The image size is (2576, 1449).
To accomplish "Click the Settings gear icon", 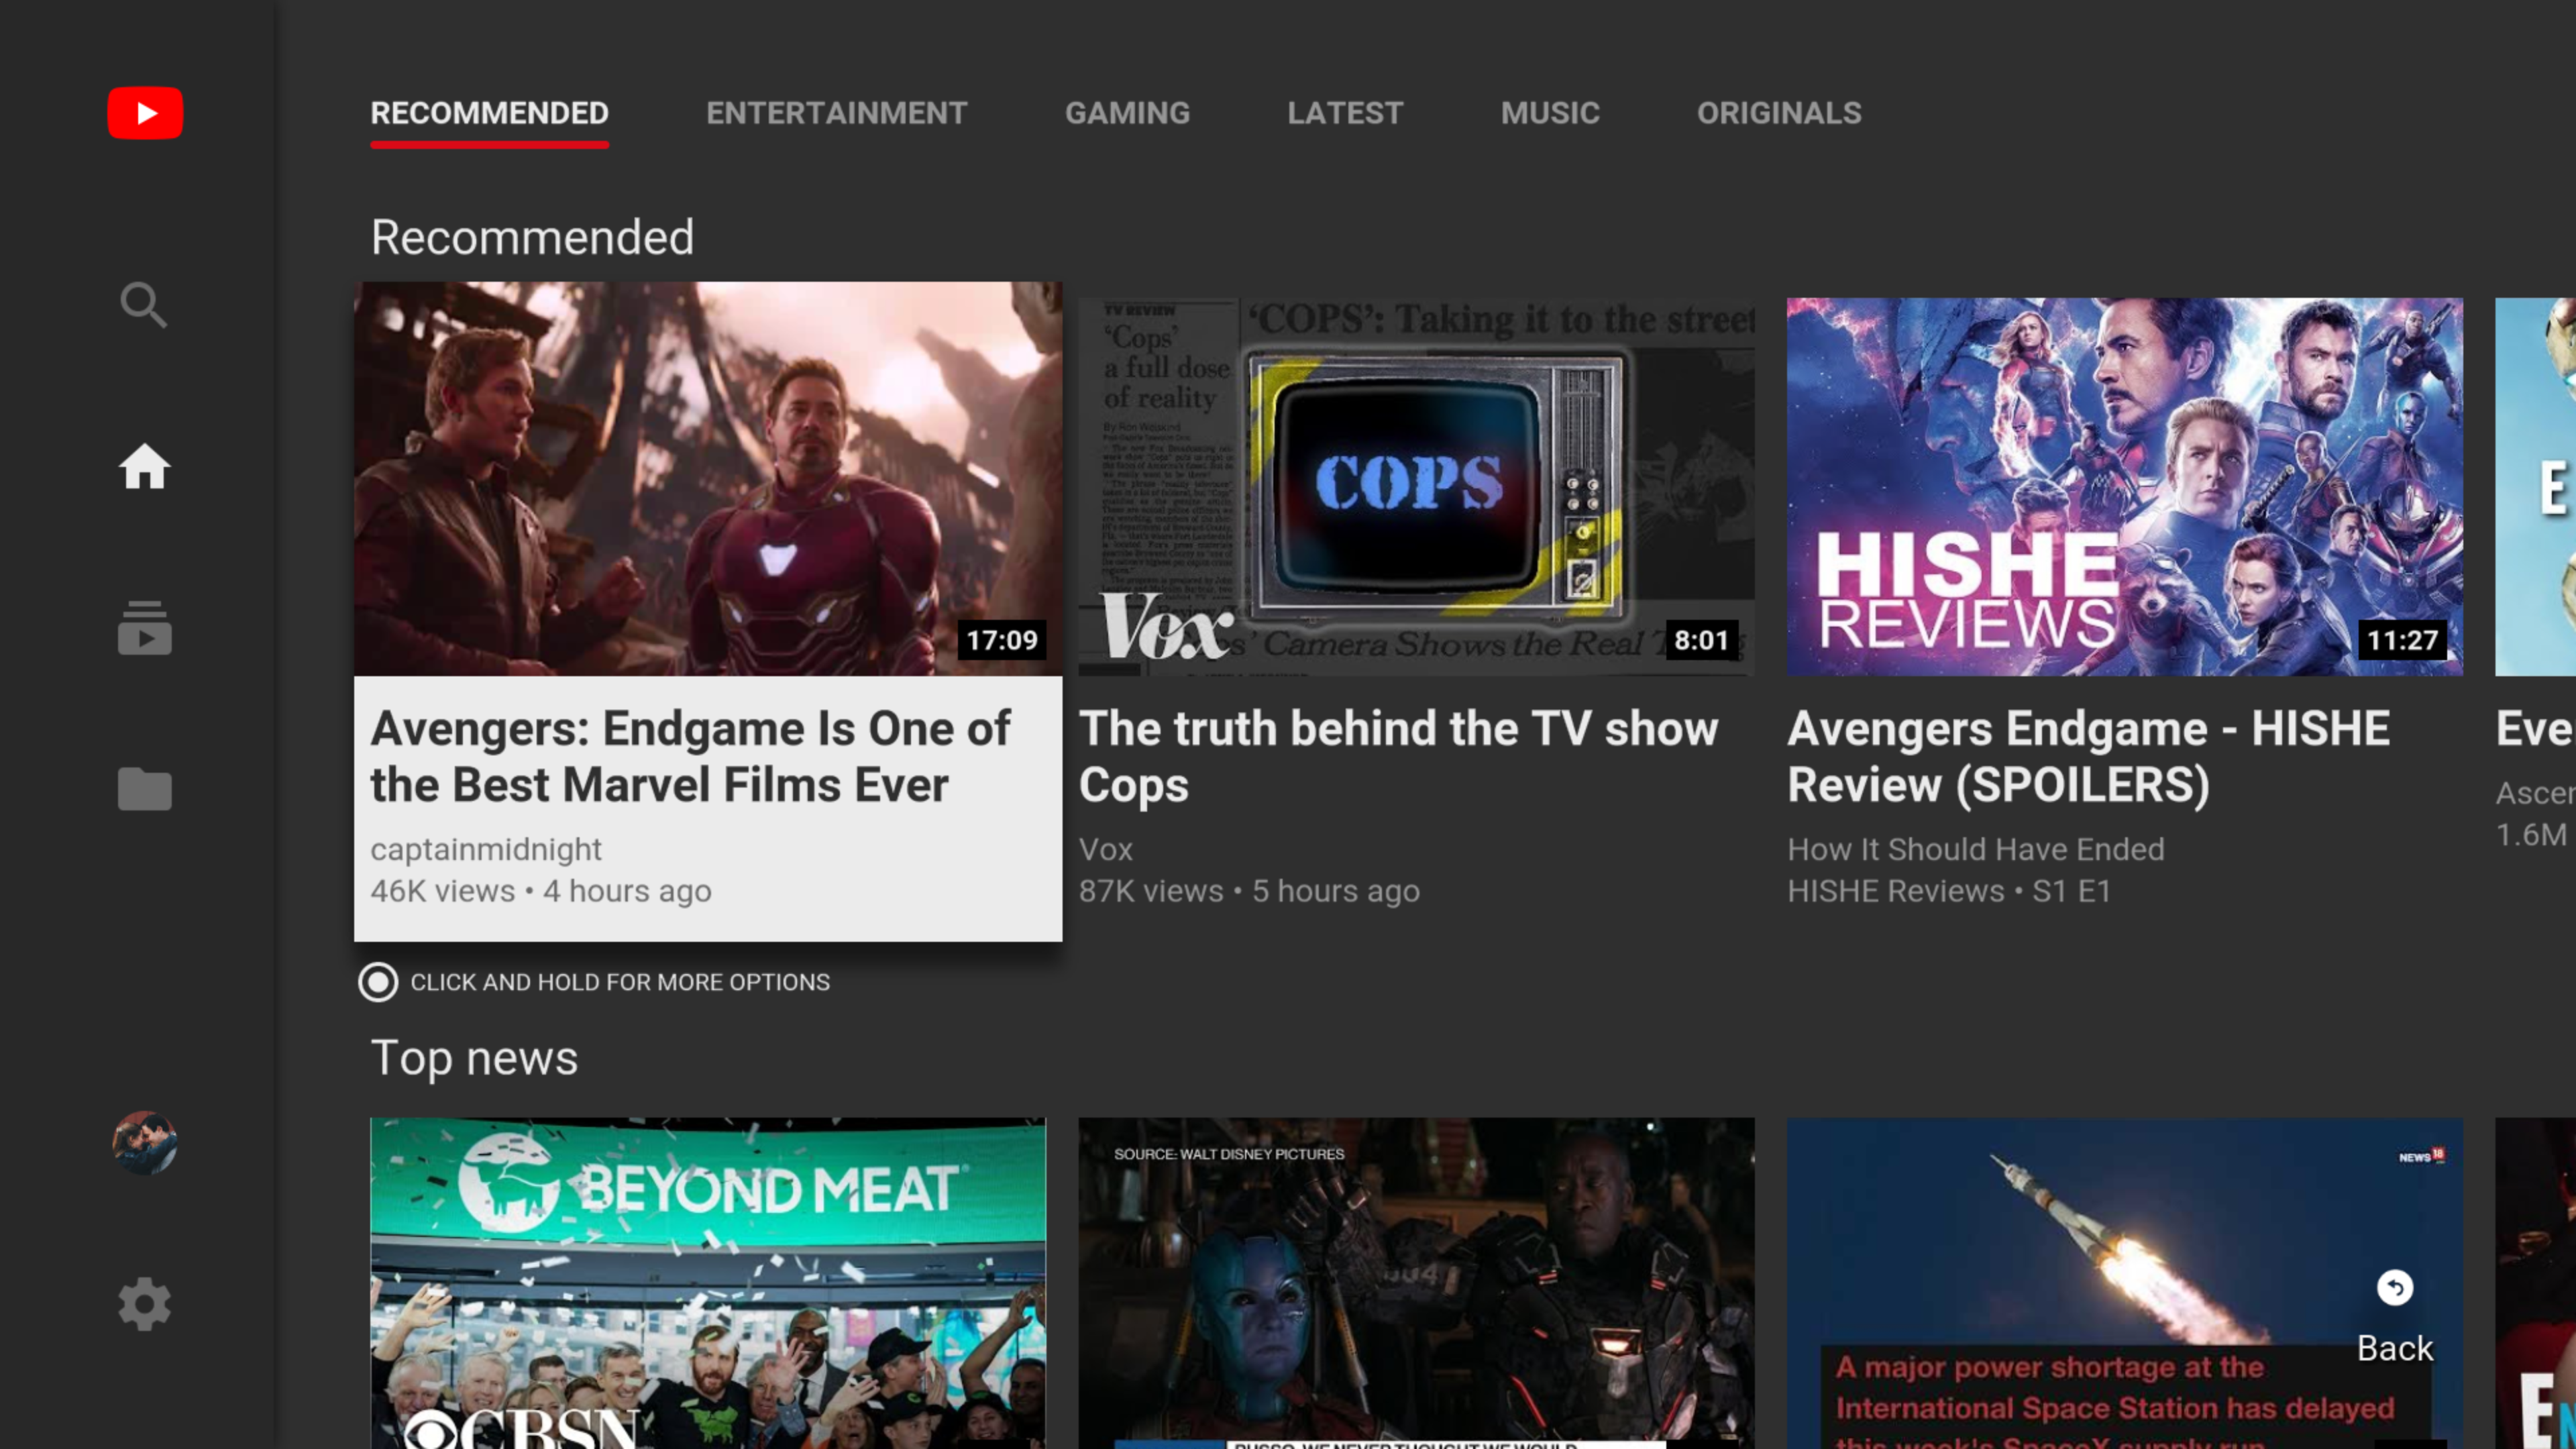I will 144,1304.
